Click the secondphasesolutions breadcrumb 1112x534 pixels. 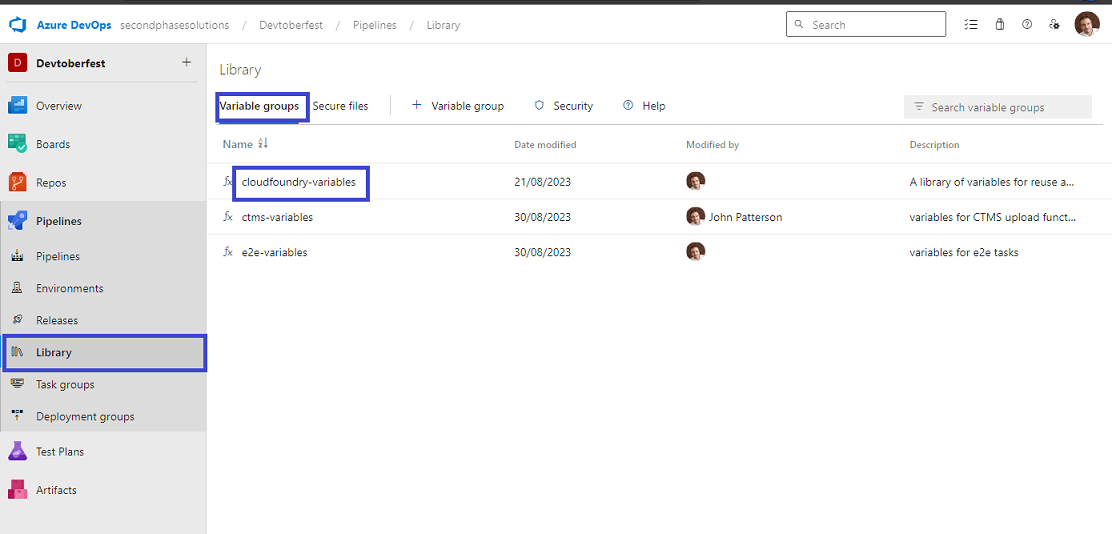pyautogui.click(x=175, y=25)
